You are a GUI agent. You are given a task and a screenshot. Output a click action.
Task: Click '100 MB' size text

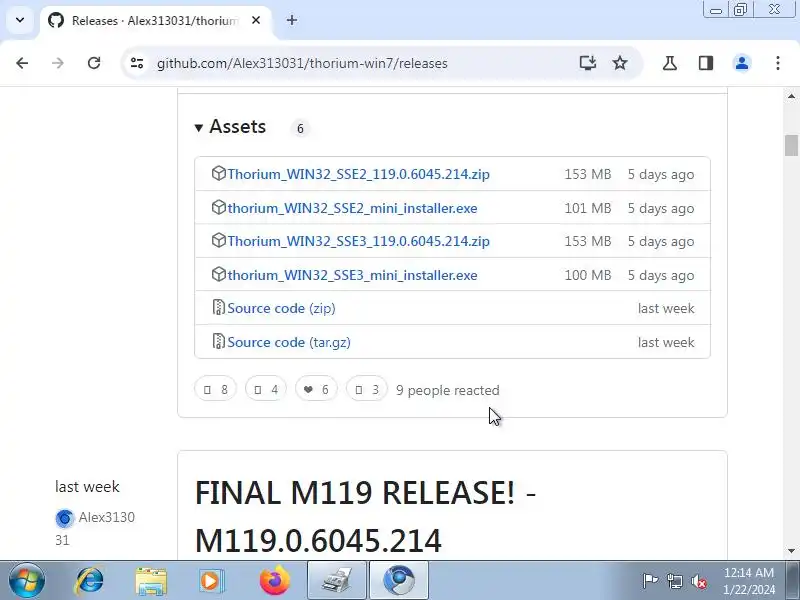(588, 275)
